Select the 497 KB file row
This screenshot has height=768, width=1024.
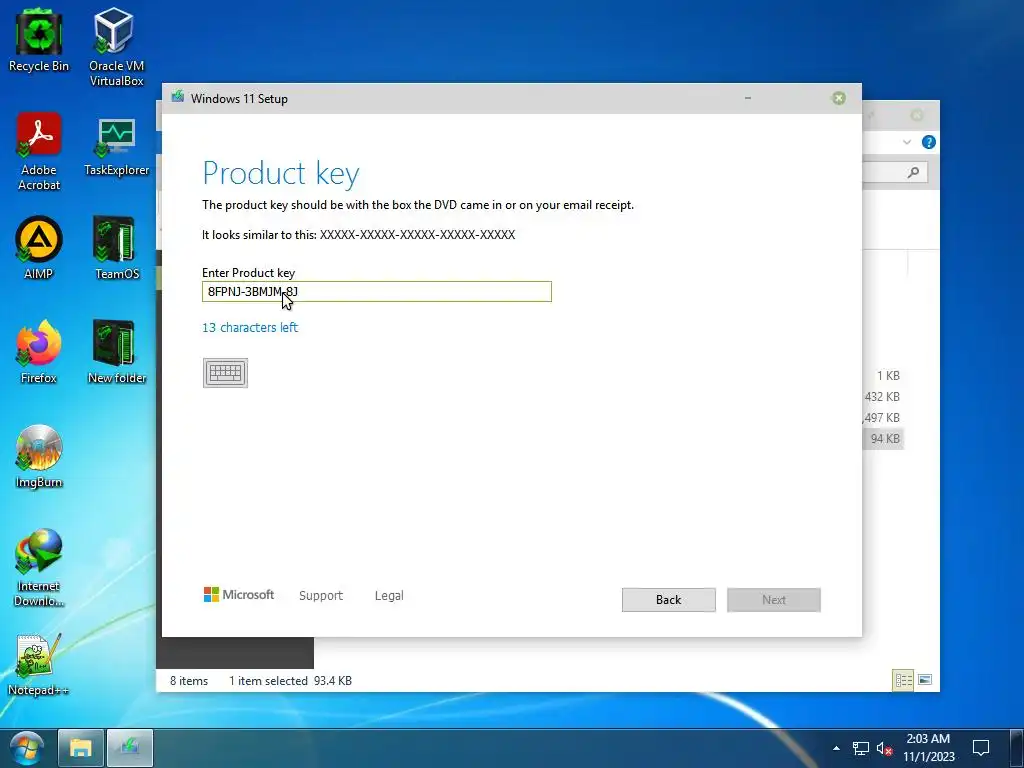coord(883,418)
